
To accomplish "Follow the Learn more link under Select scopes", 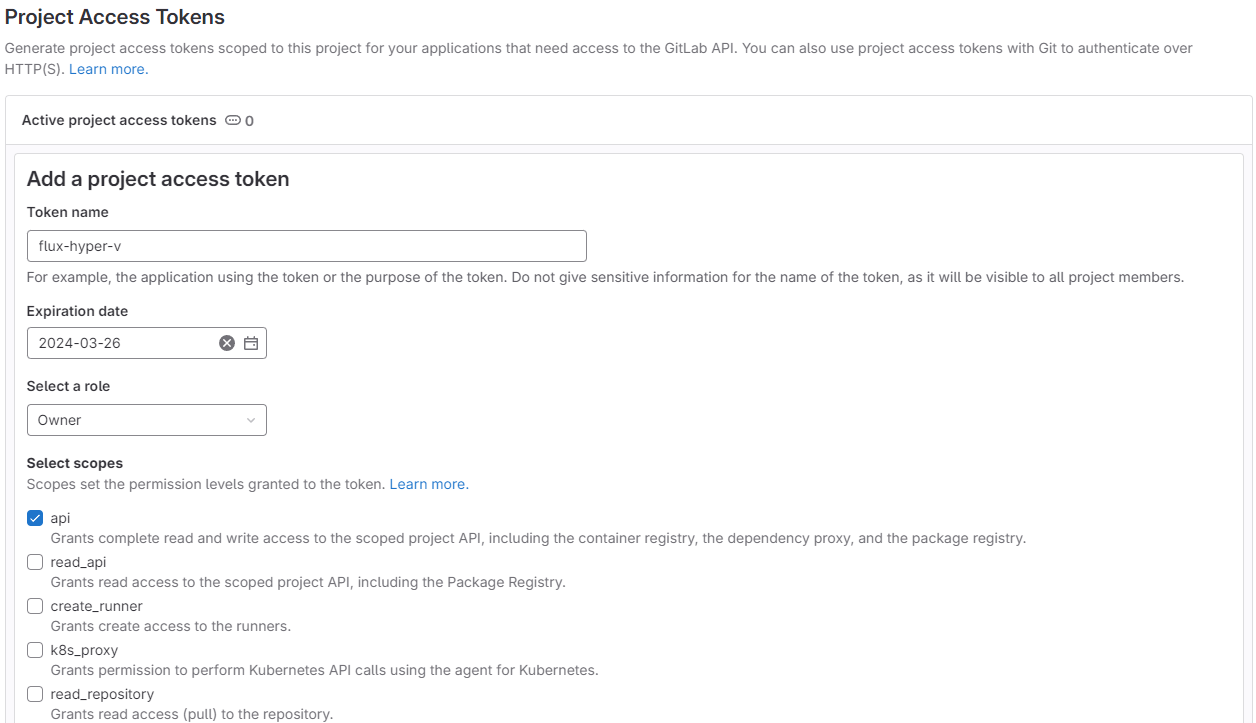I will 428,484.
